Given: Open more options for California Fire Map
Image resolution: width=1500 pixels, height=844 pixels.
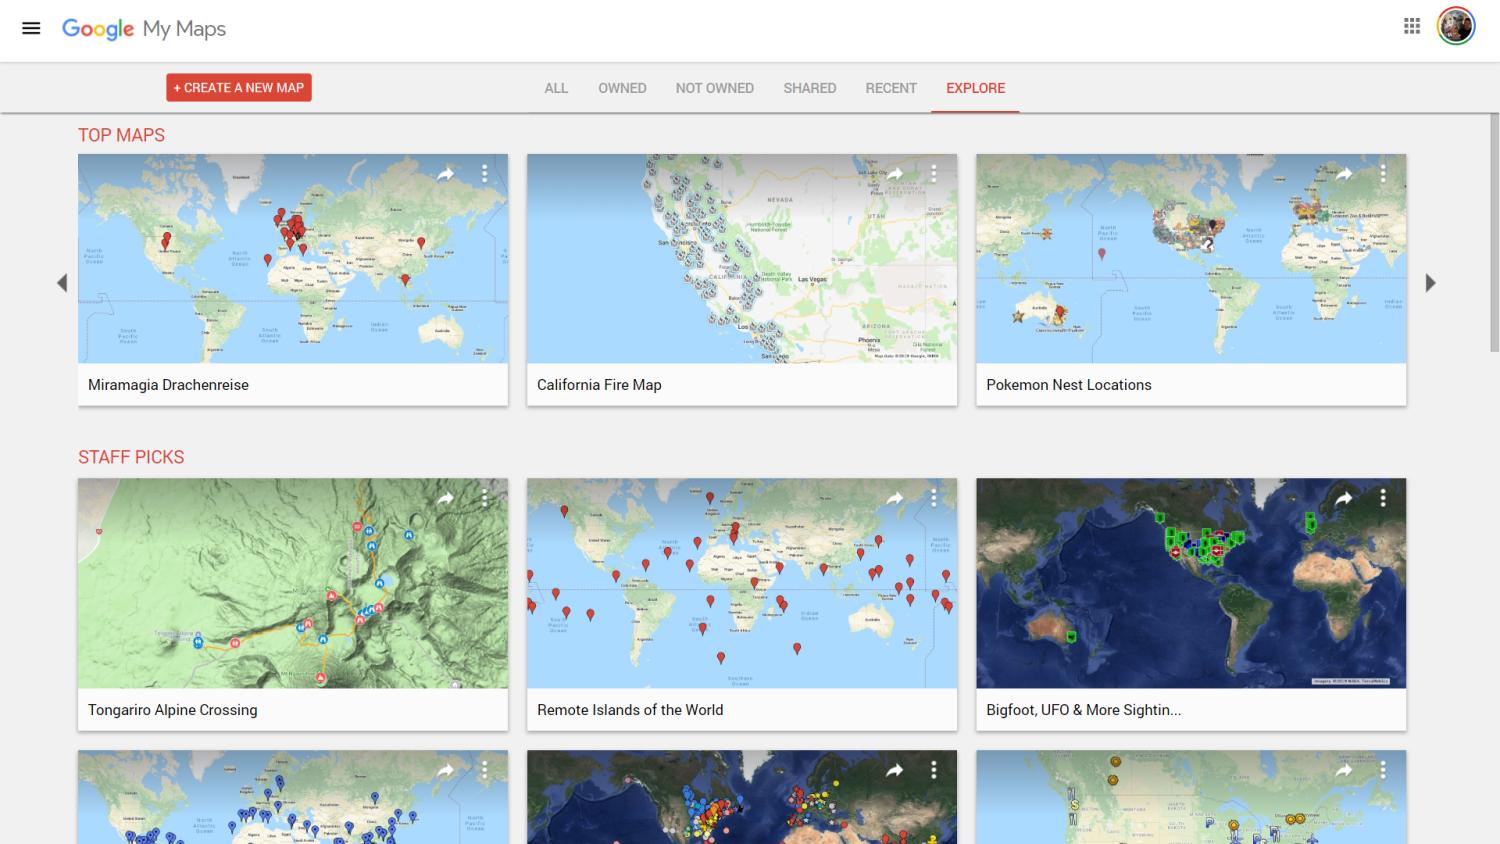Looking at the screenshot, I should point(934,174).
